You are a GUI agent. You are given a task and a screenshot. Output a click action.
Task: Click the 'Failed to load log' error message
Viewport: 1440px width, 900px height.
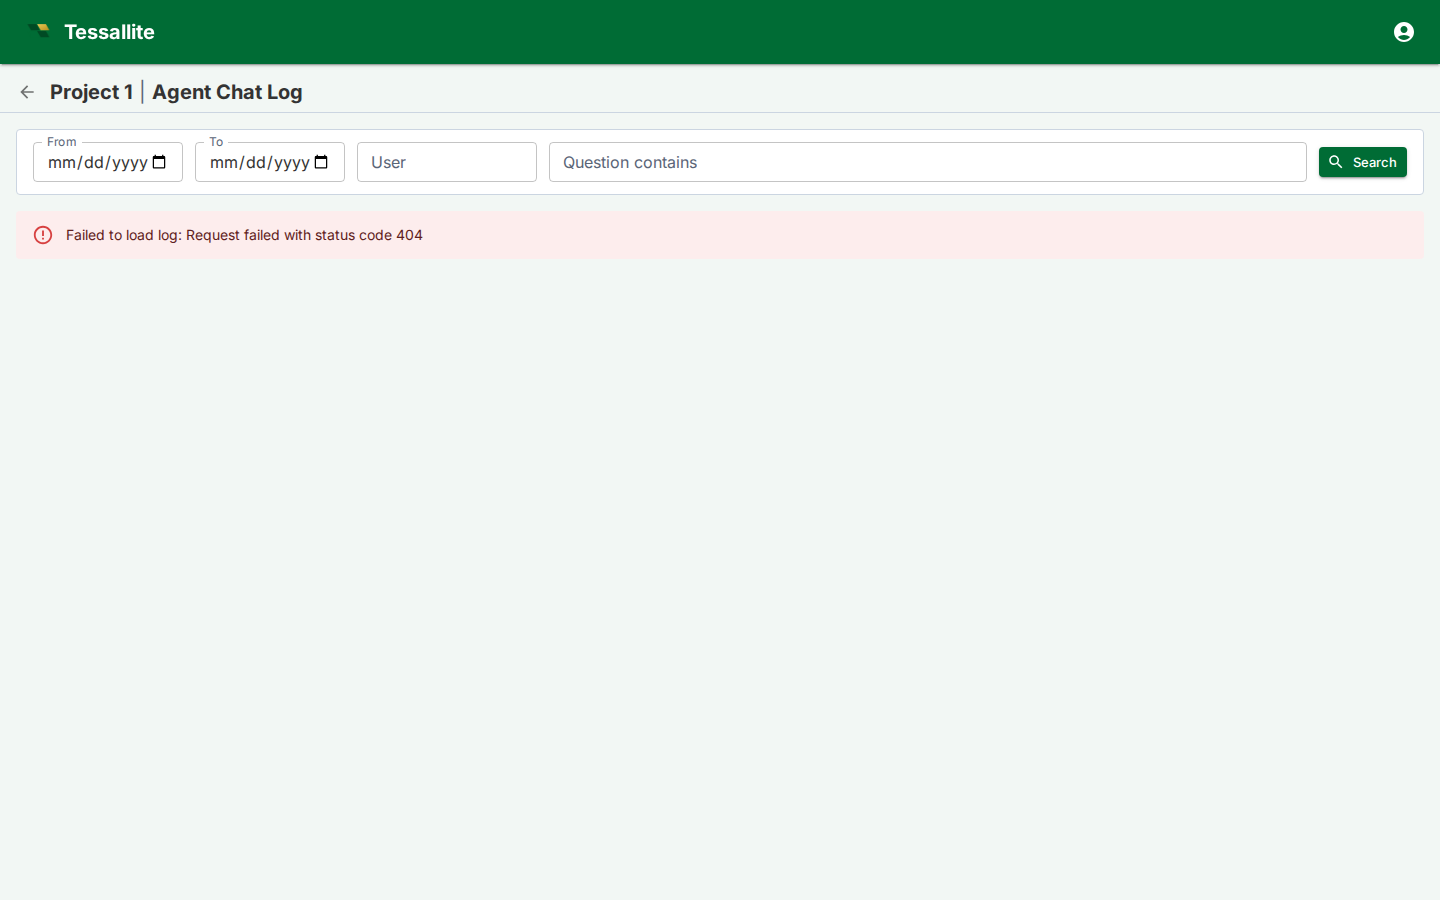point(244,235)
